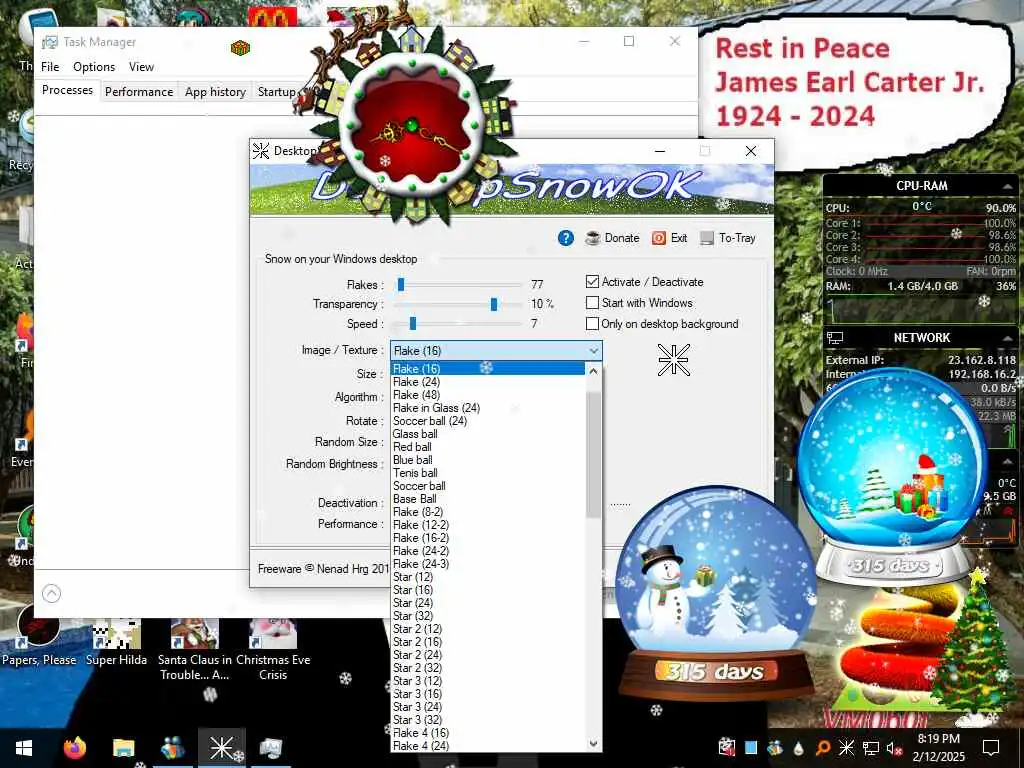Click the Flakes slider handle
The height and width of the screenshot is (768, 1024).
click(x=401, y=284)
